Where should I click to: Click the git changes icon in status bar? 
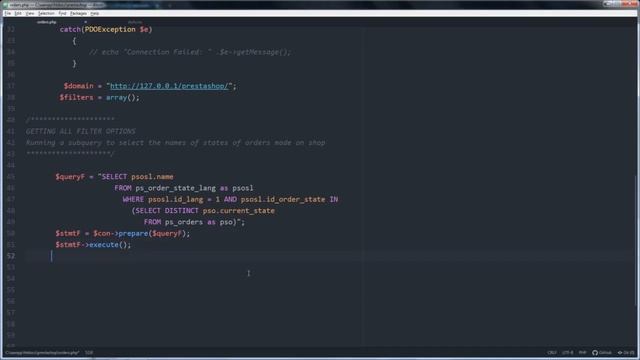626,353
